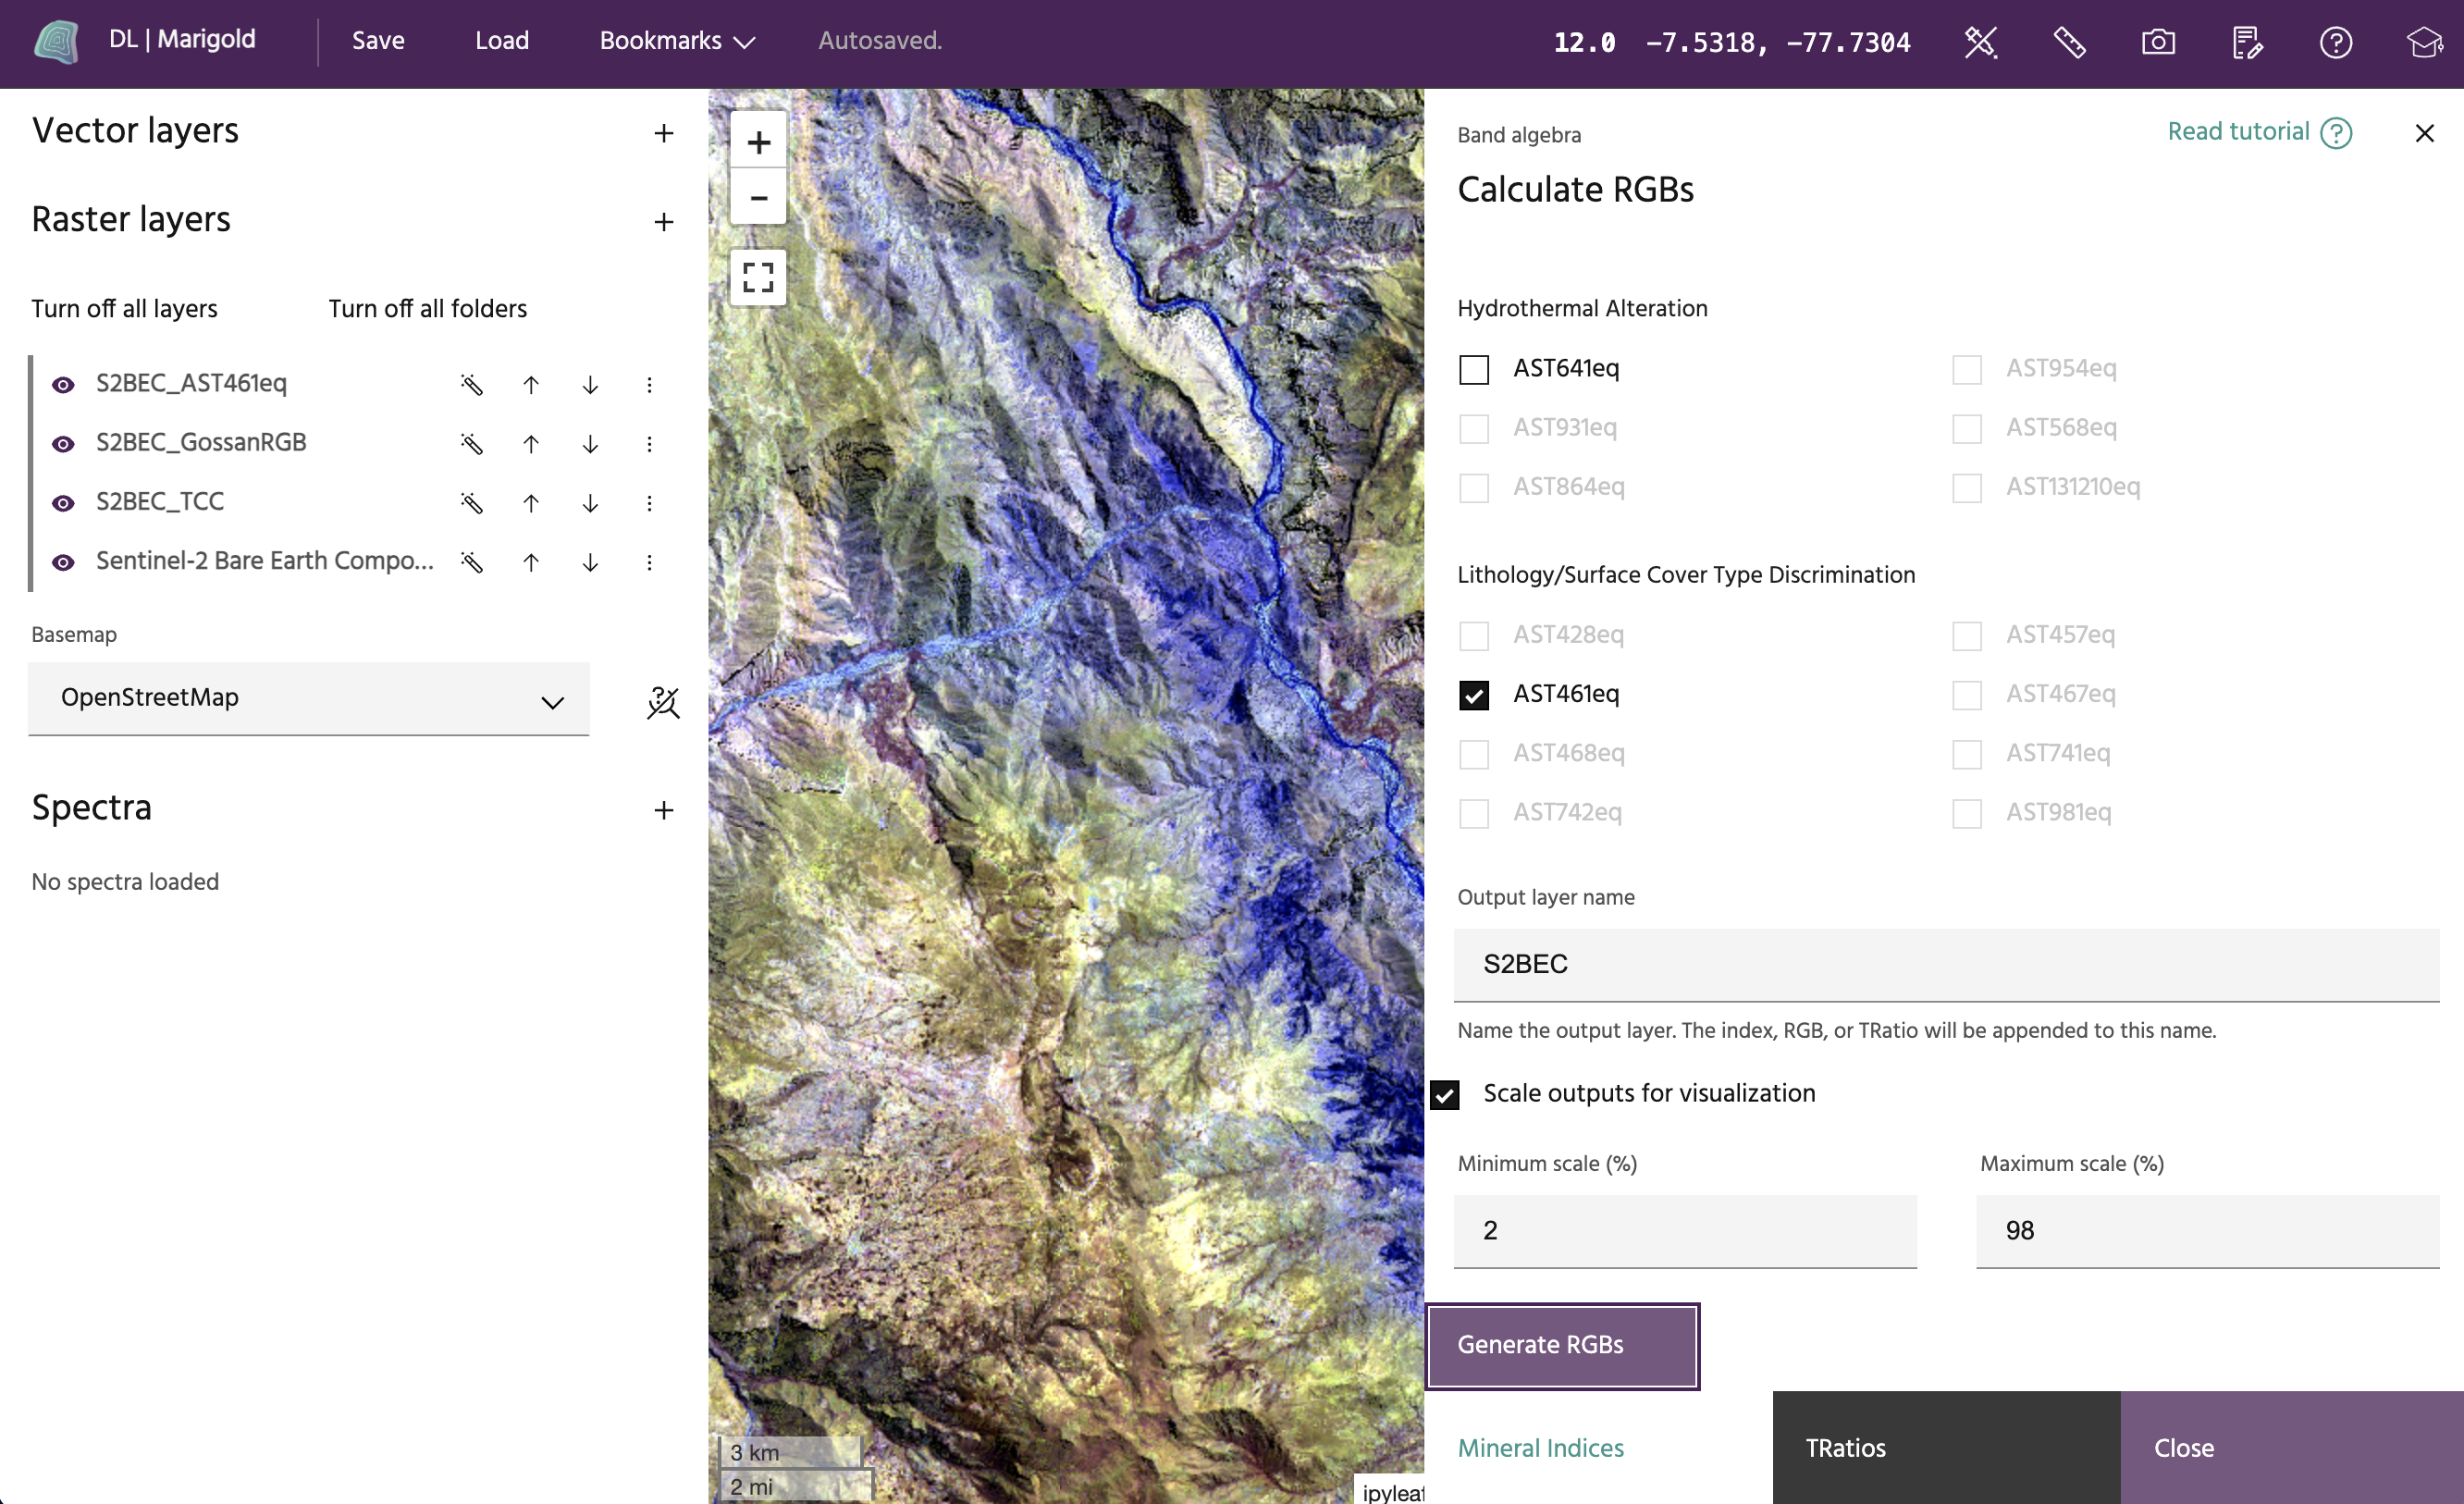The height and width of the screenshot is (1504, 2464).
Task: Switch to Mineral Indices tab
Action: 1540,1447
